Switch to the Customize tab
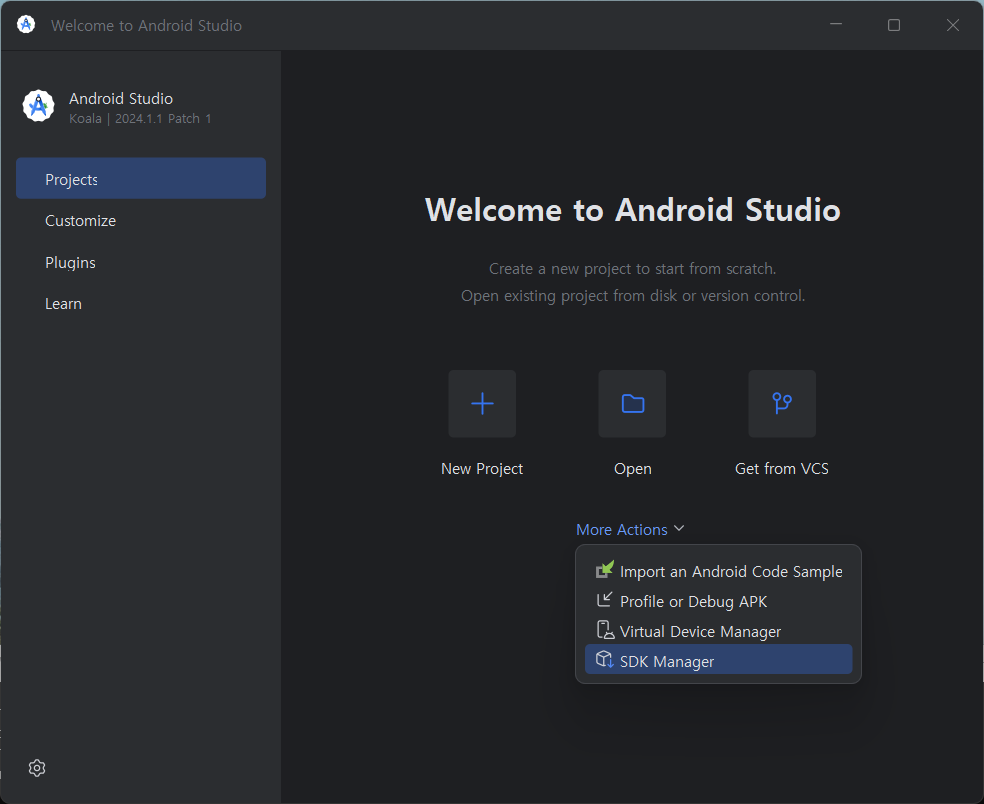 (141, 221)
